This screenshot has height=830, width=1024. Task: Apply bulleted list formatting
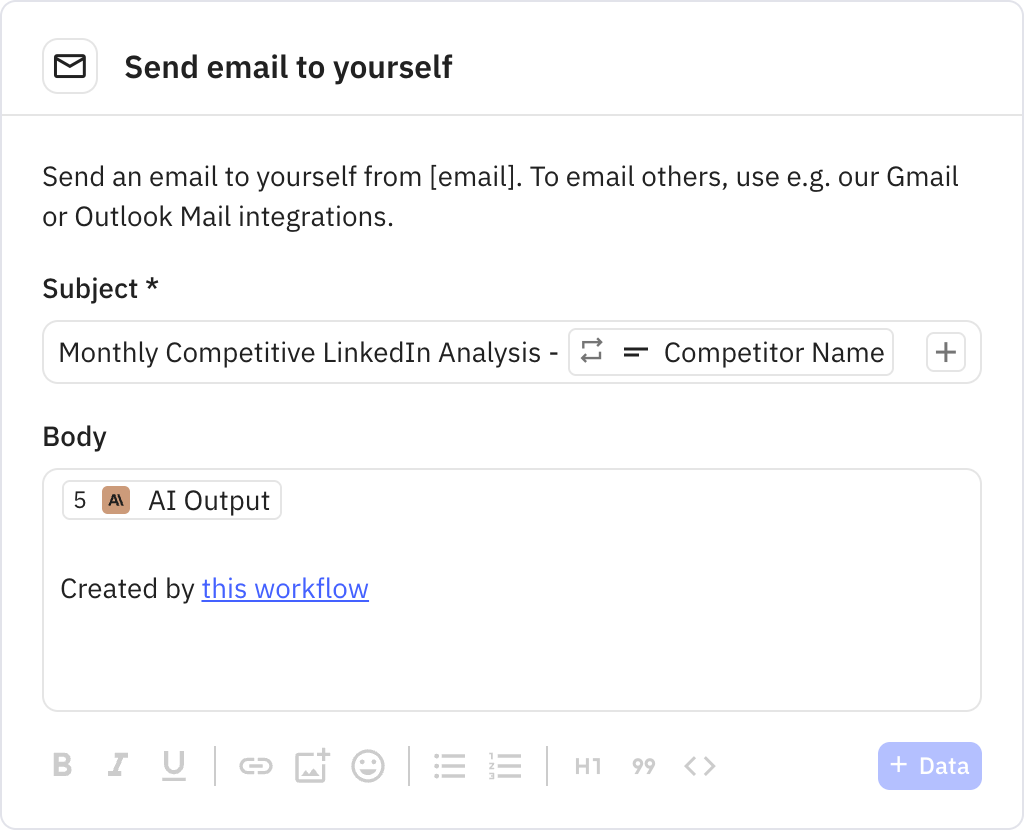[449, 766]
